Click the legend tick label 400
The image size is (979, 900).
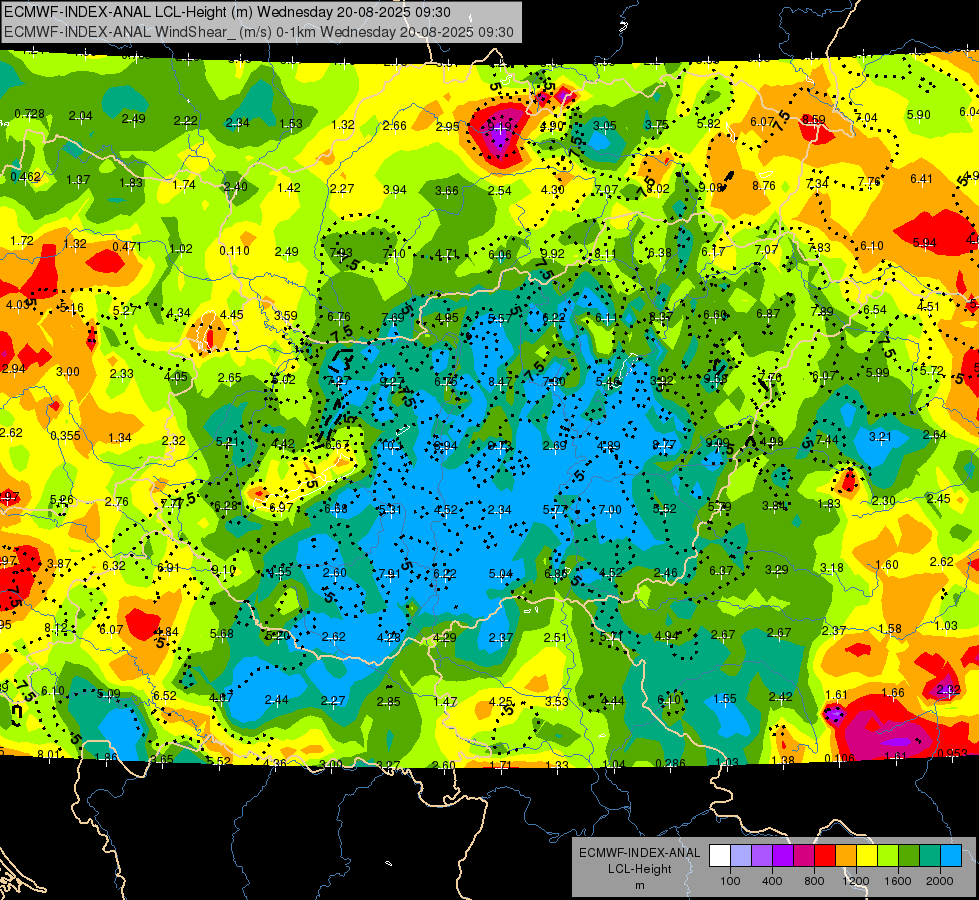(772, 881)
